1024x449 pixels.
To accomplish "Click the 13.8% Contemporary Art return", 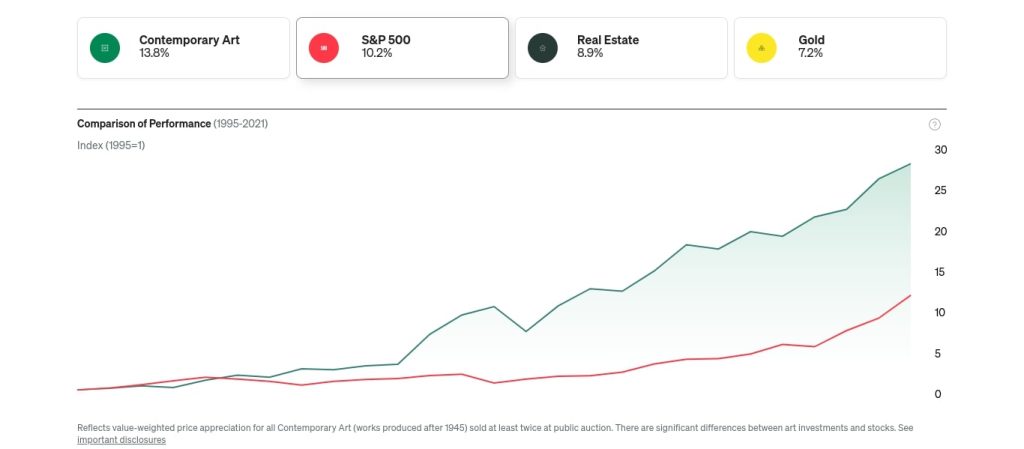I will [x=154, y=54].
